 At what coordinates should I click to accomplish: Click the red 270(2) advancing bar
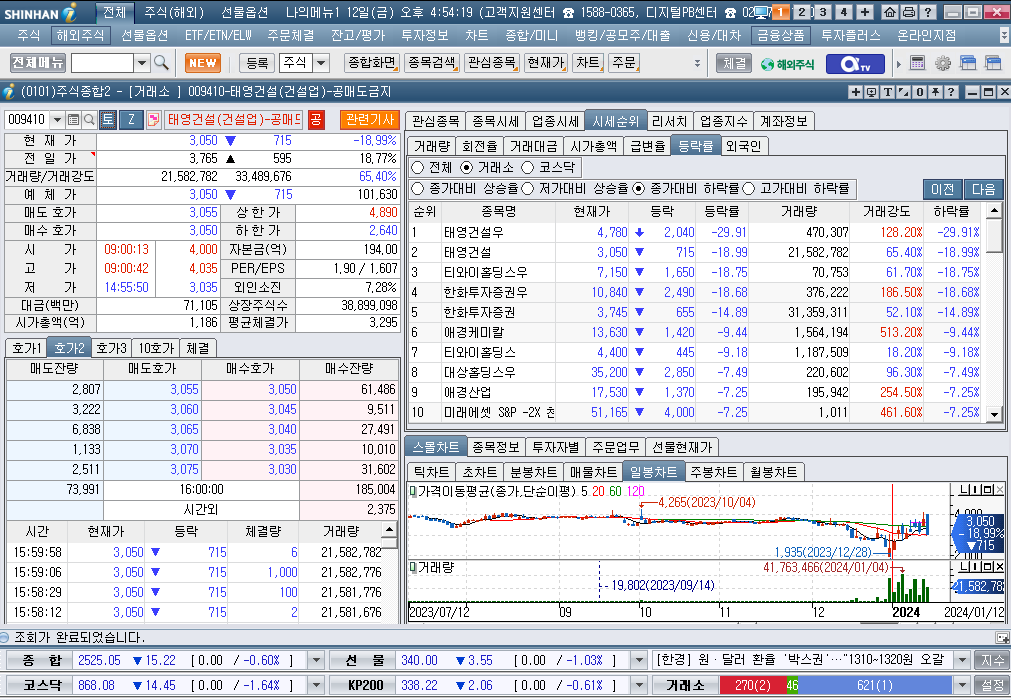click(752, 685)
